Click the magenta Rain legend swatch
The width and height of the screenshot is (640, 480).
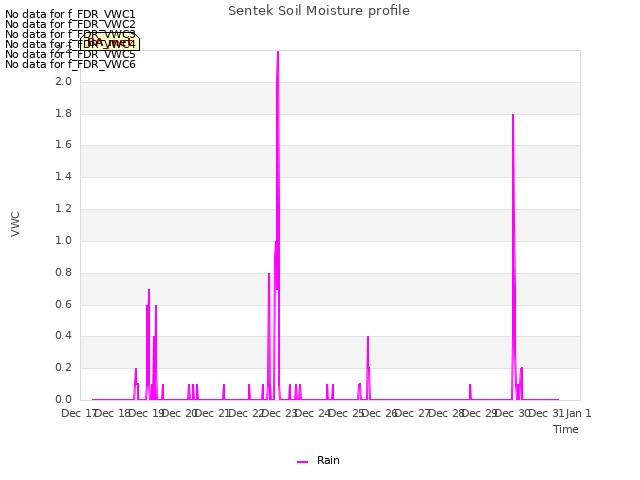pyautogui.click(x=302, y=462)
